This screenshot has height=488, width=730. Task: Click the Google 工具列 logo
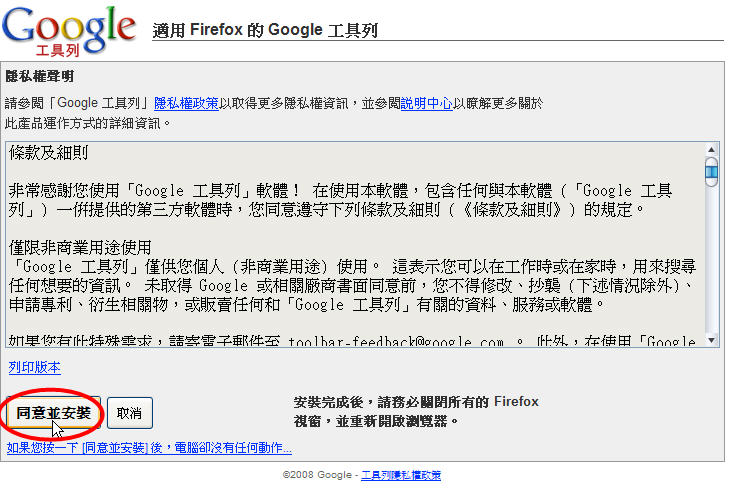(69, 31)
